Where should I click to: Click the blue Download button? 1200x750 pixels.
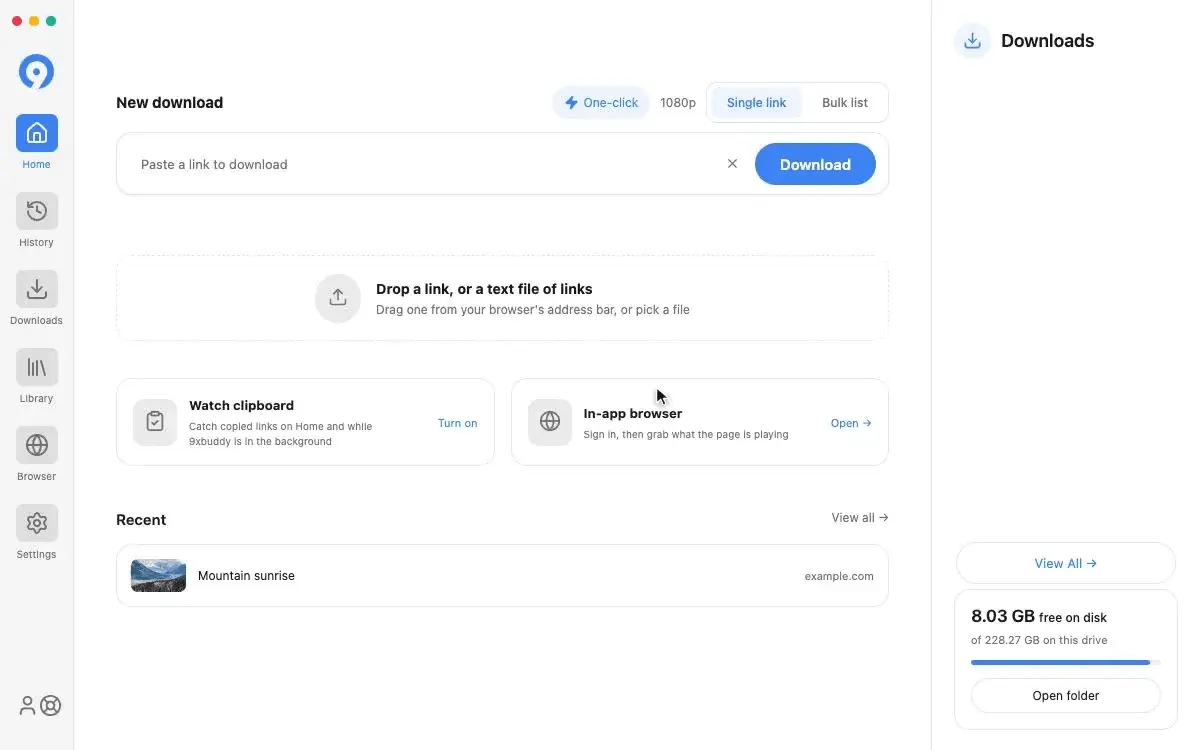coord(815,164)
